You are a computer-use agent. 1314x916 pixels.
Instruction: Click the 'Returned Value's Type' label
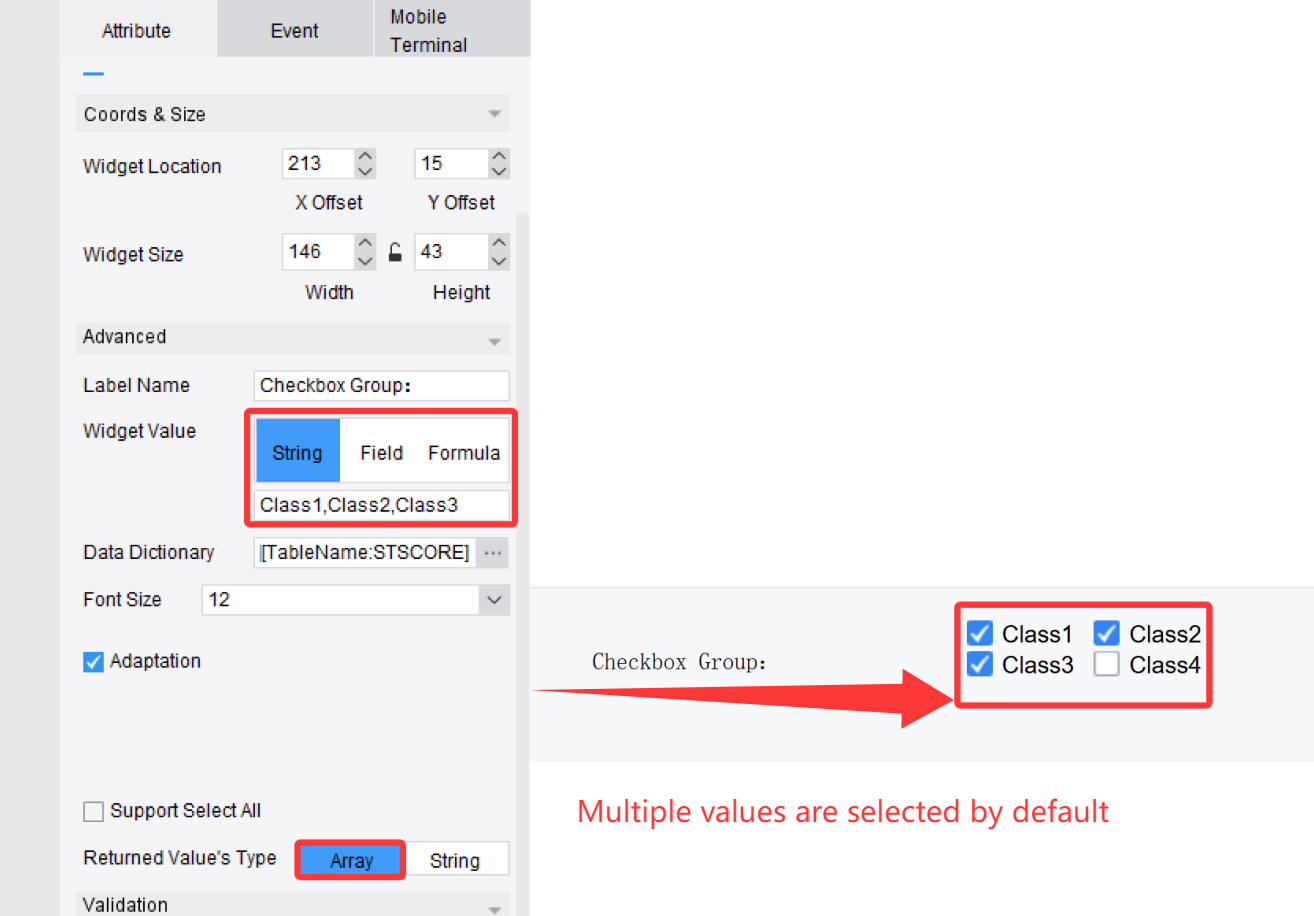tap(180, 858)
